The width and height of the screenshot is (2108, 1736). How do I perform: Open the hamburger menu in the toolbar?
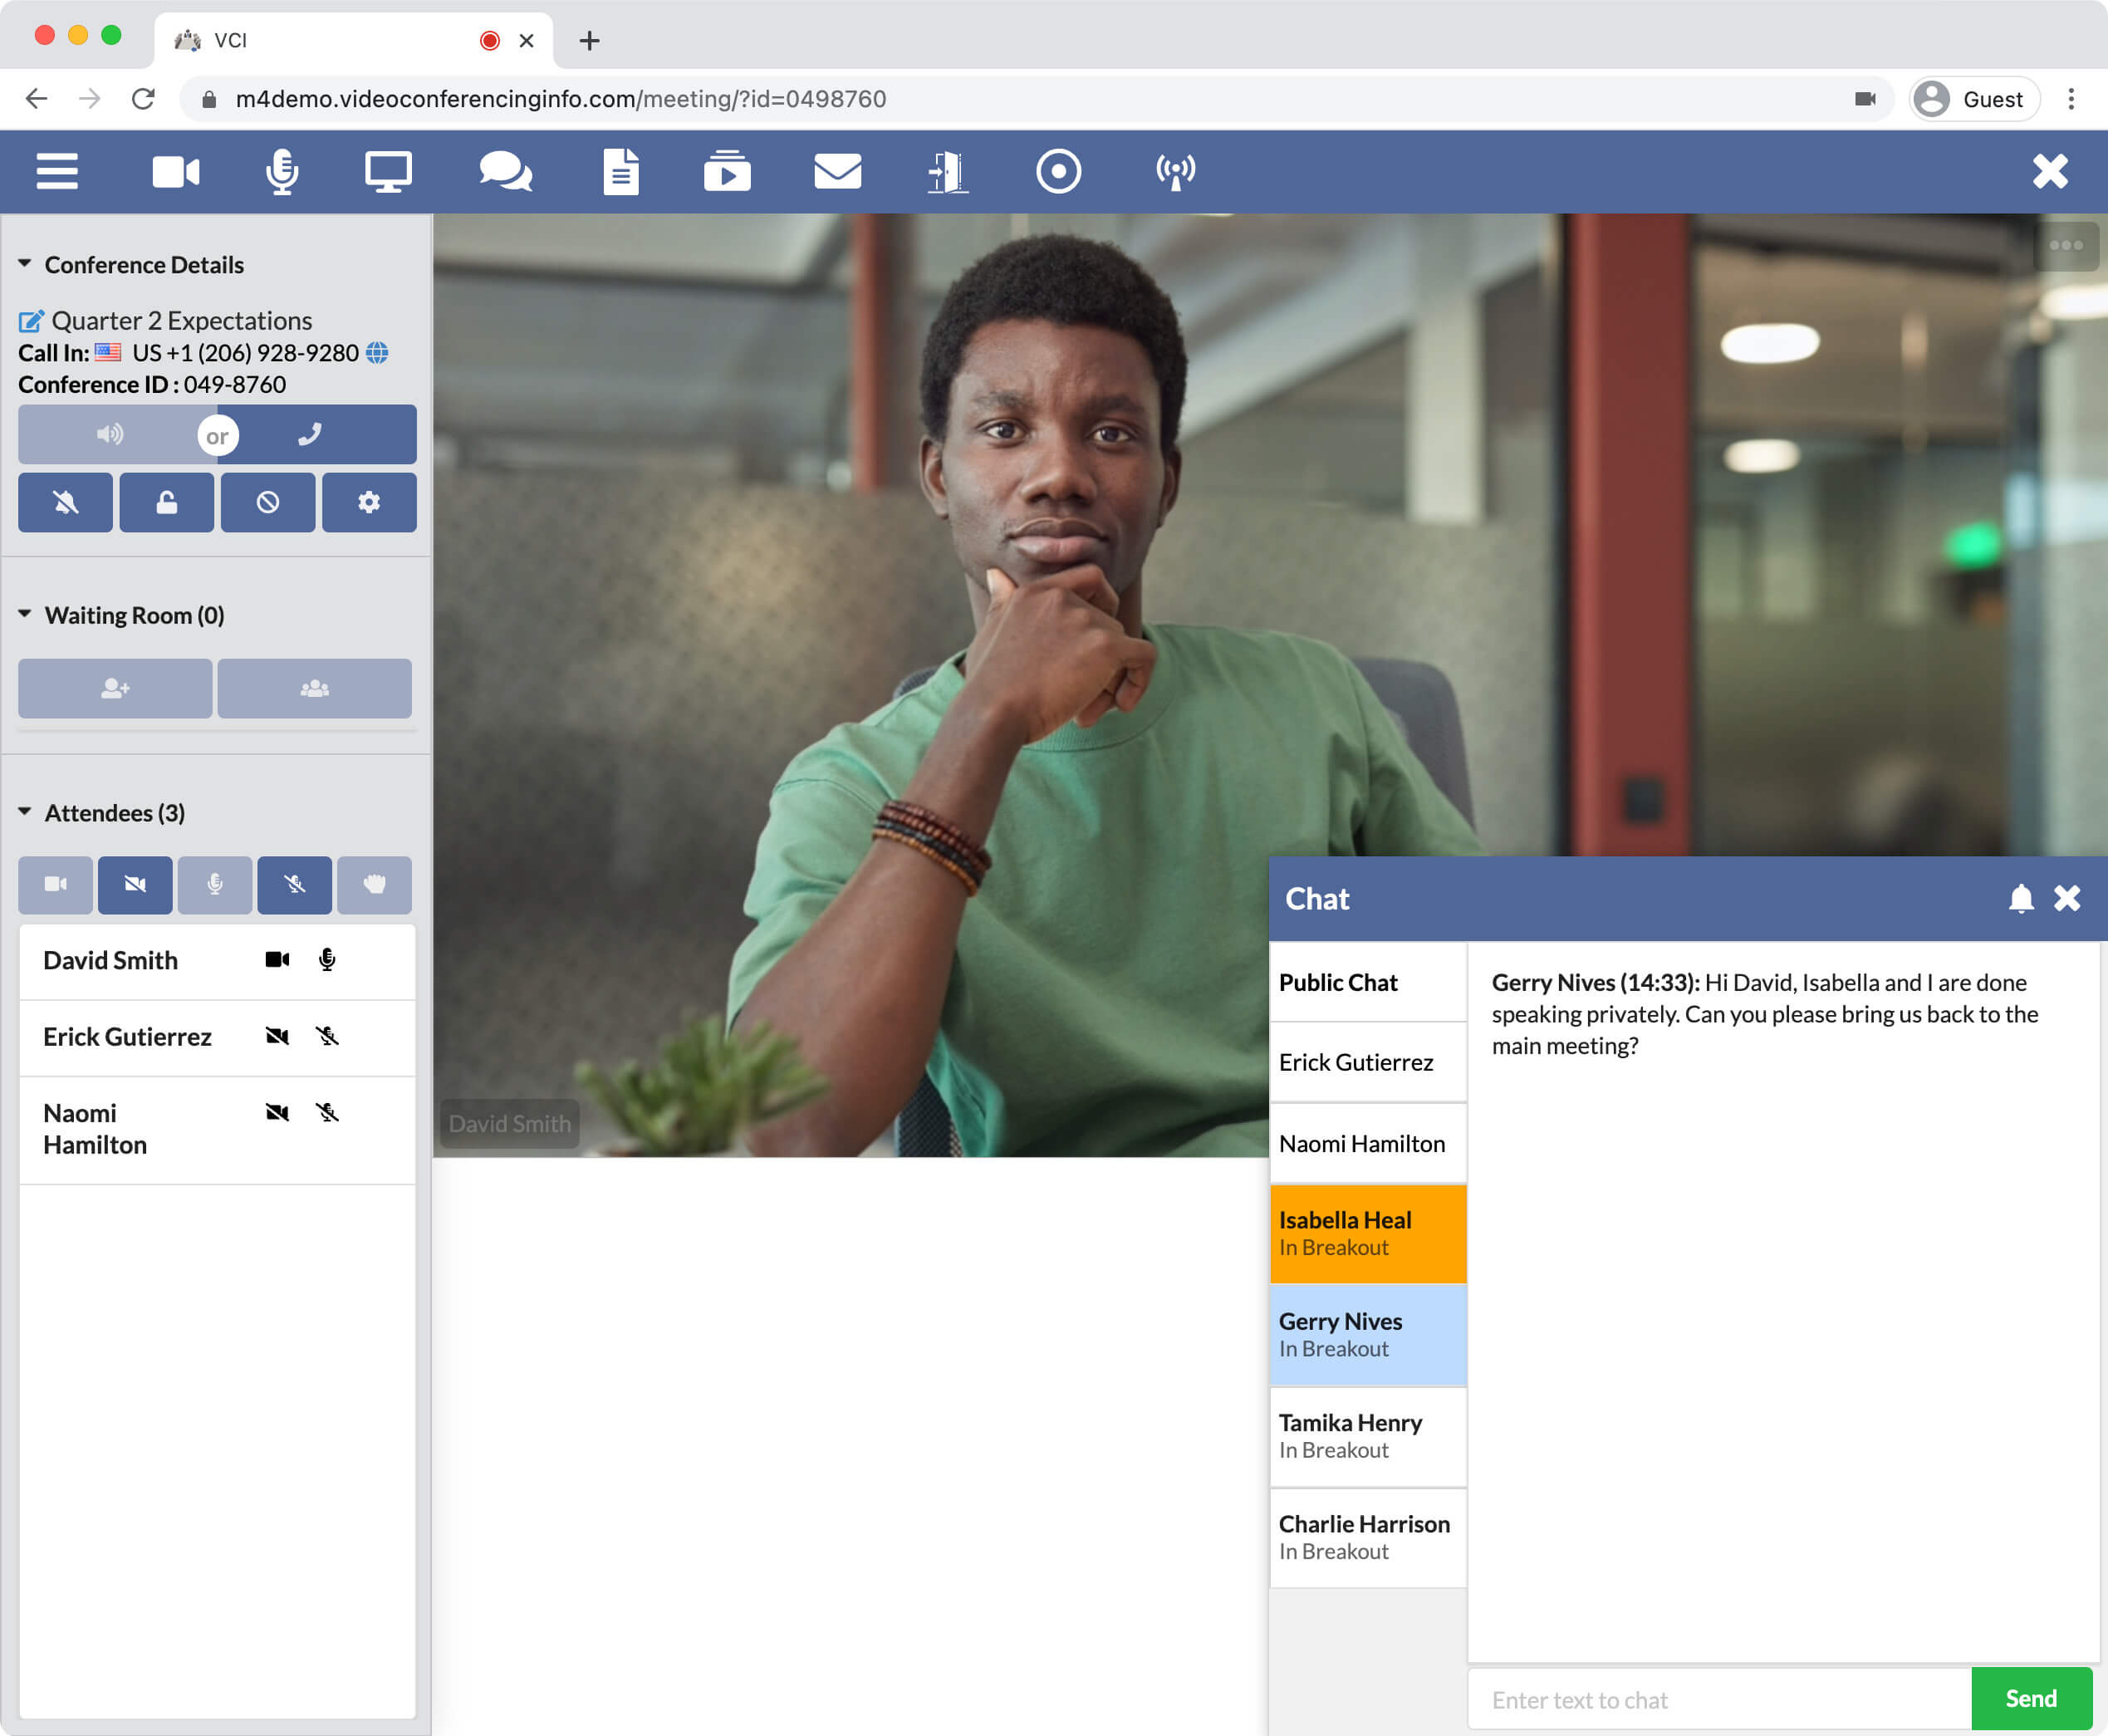[x=57, y=171]
